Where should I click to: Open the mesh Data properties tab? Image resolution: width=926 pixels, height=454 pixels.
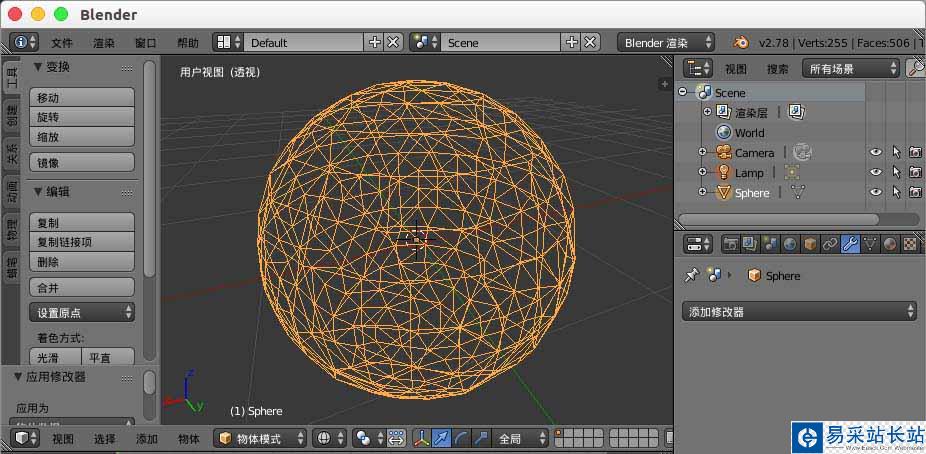click(870, 243)
